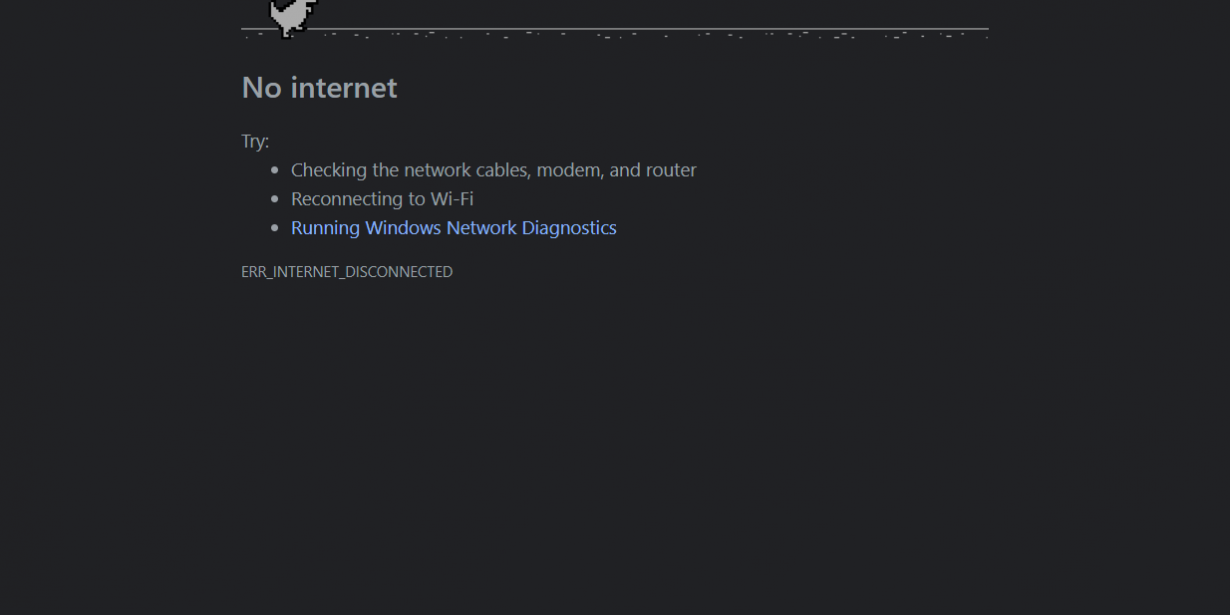Click the word "Wi-Fi" in the second suggestion
The width and height of the screenshot is (1230, 615).
(452, 199)
